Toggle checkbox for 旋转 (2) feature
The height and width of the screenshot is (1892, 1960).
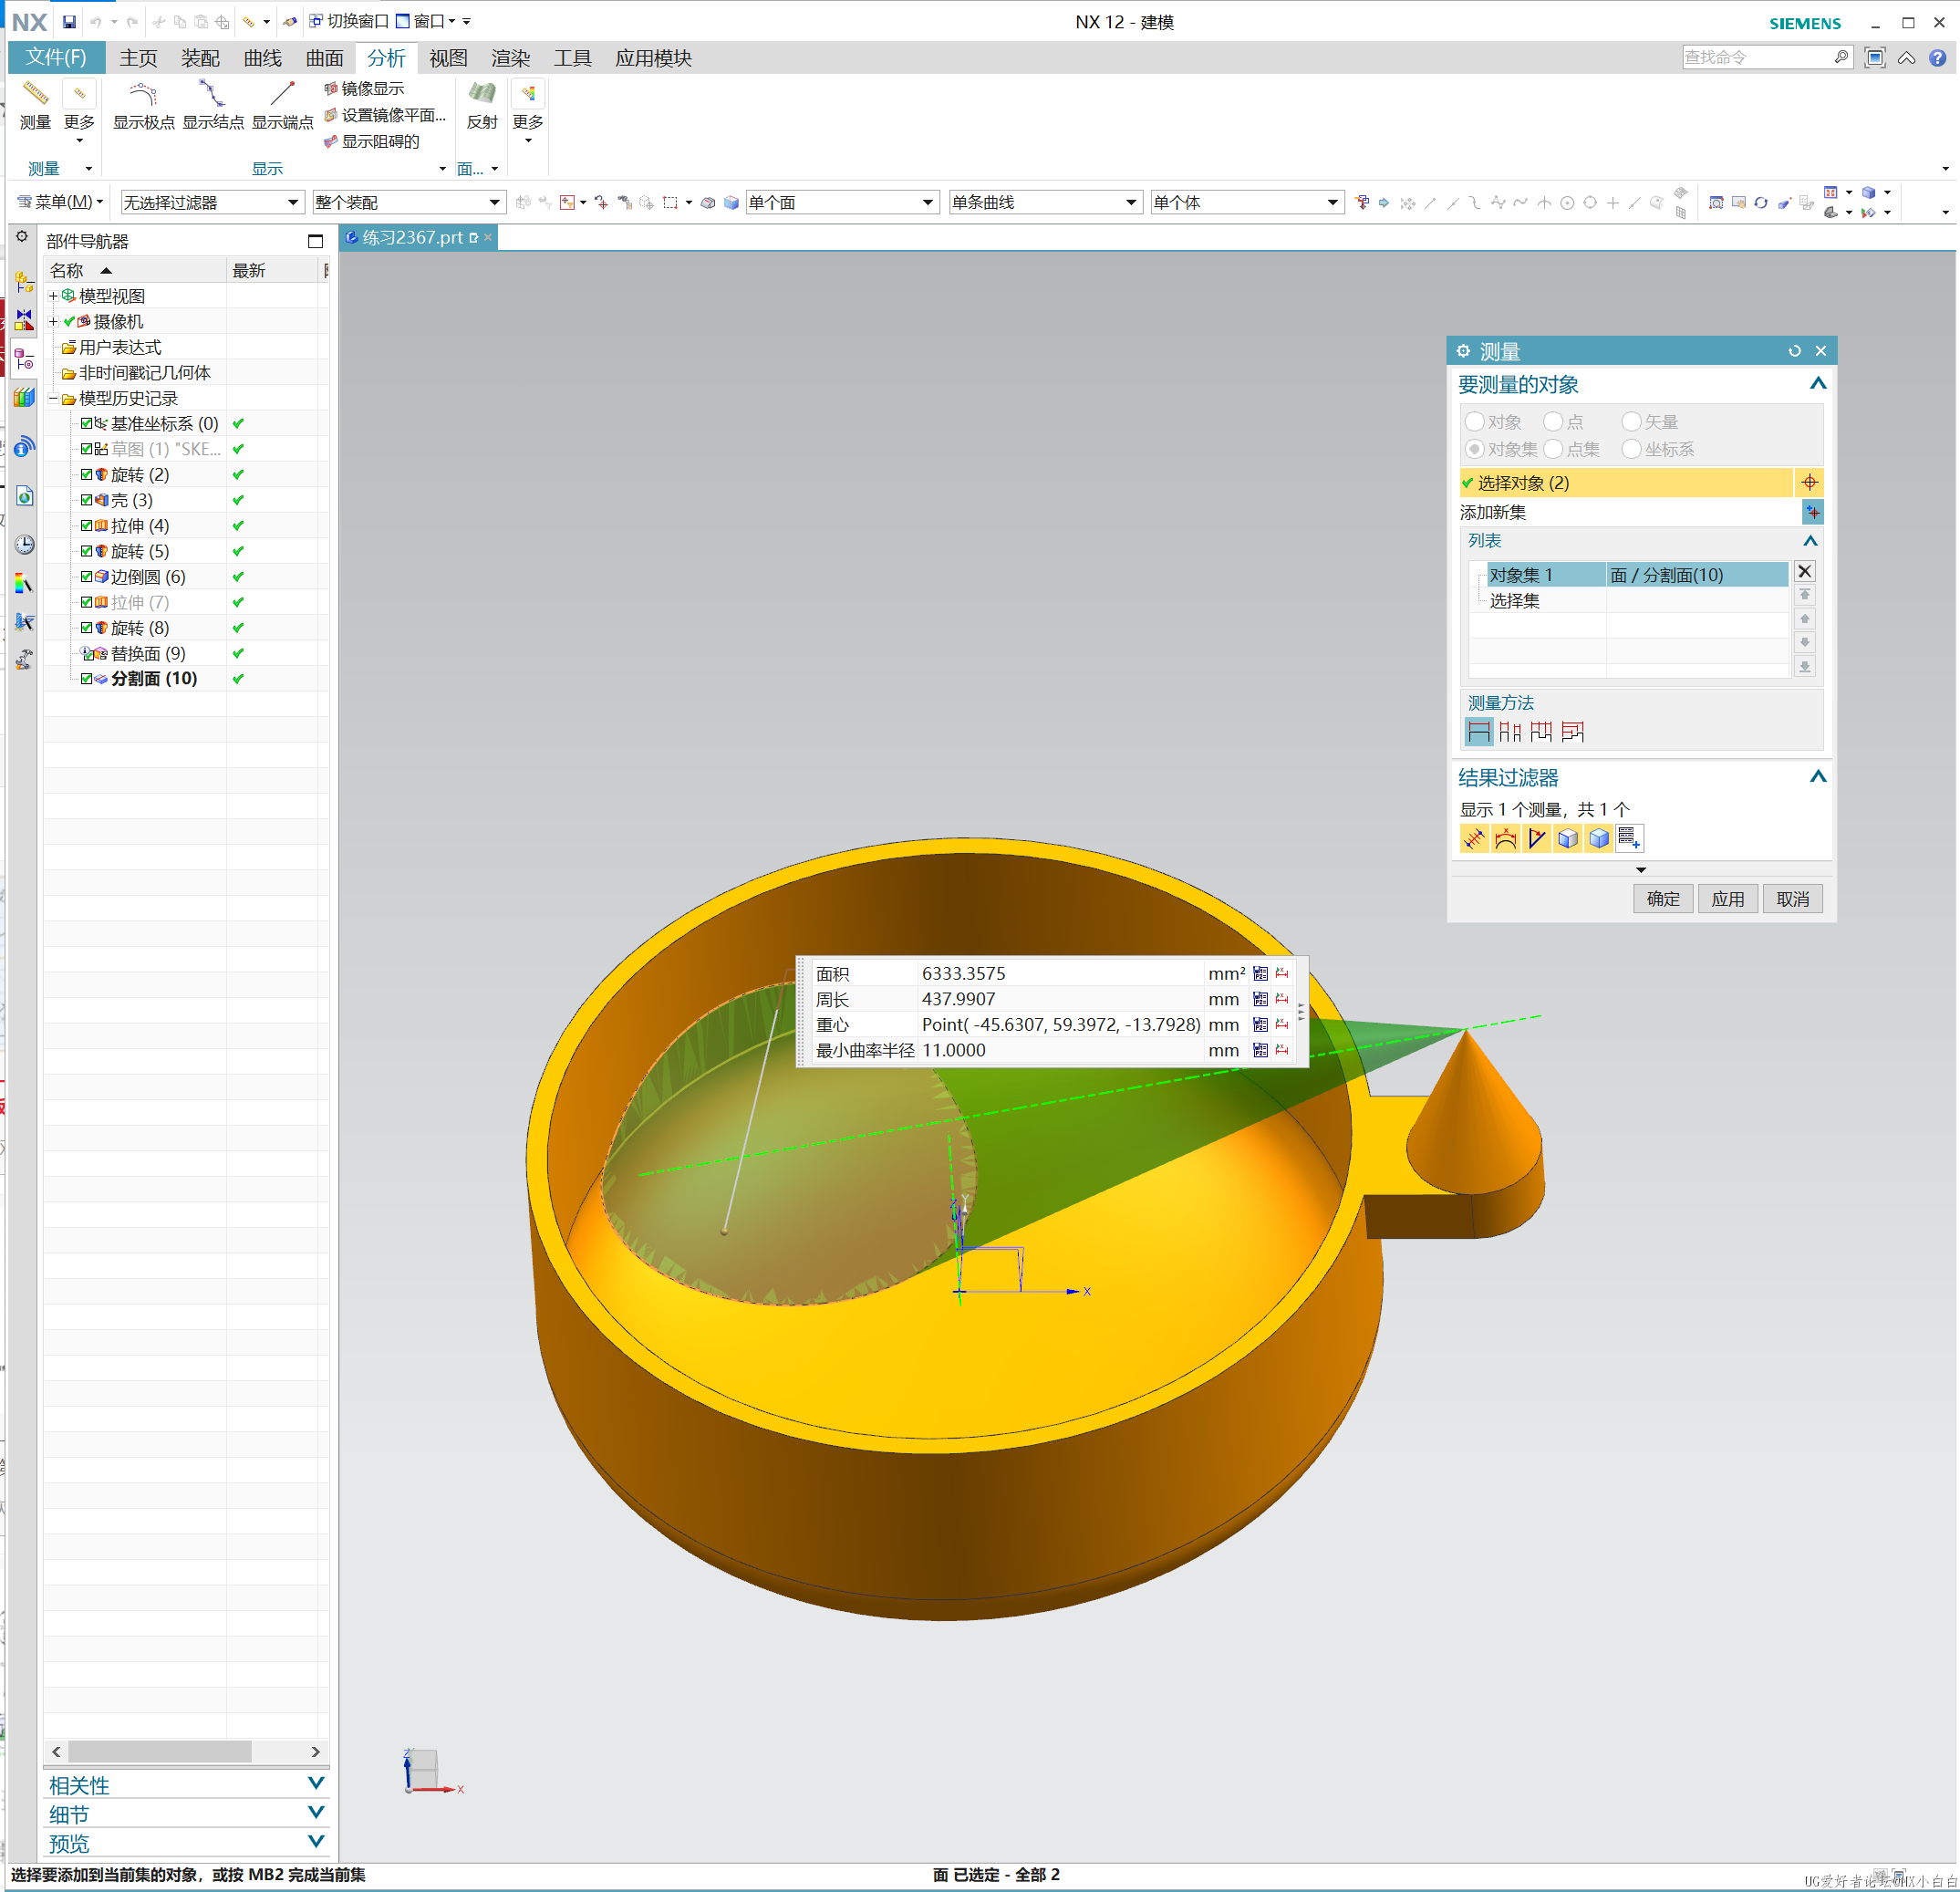tap(87, 474)
